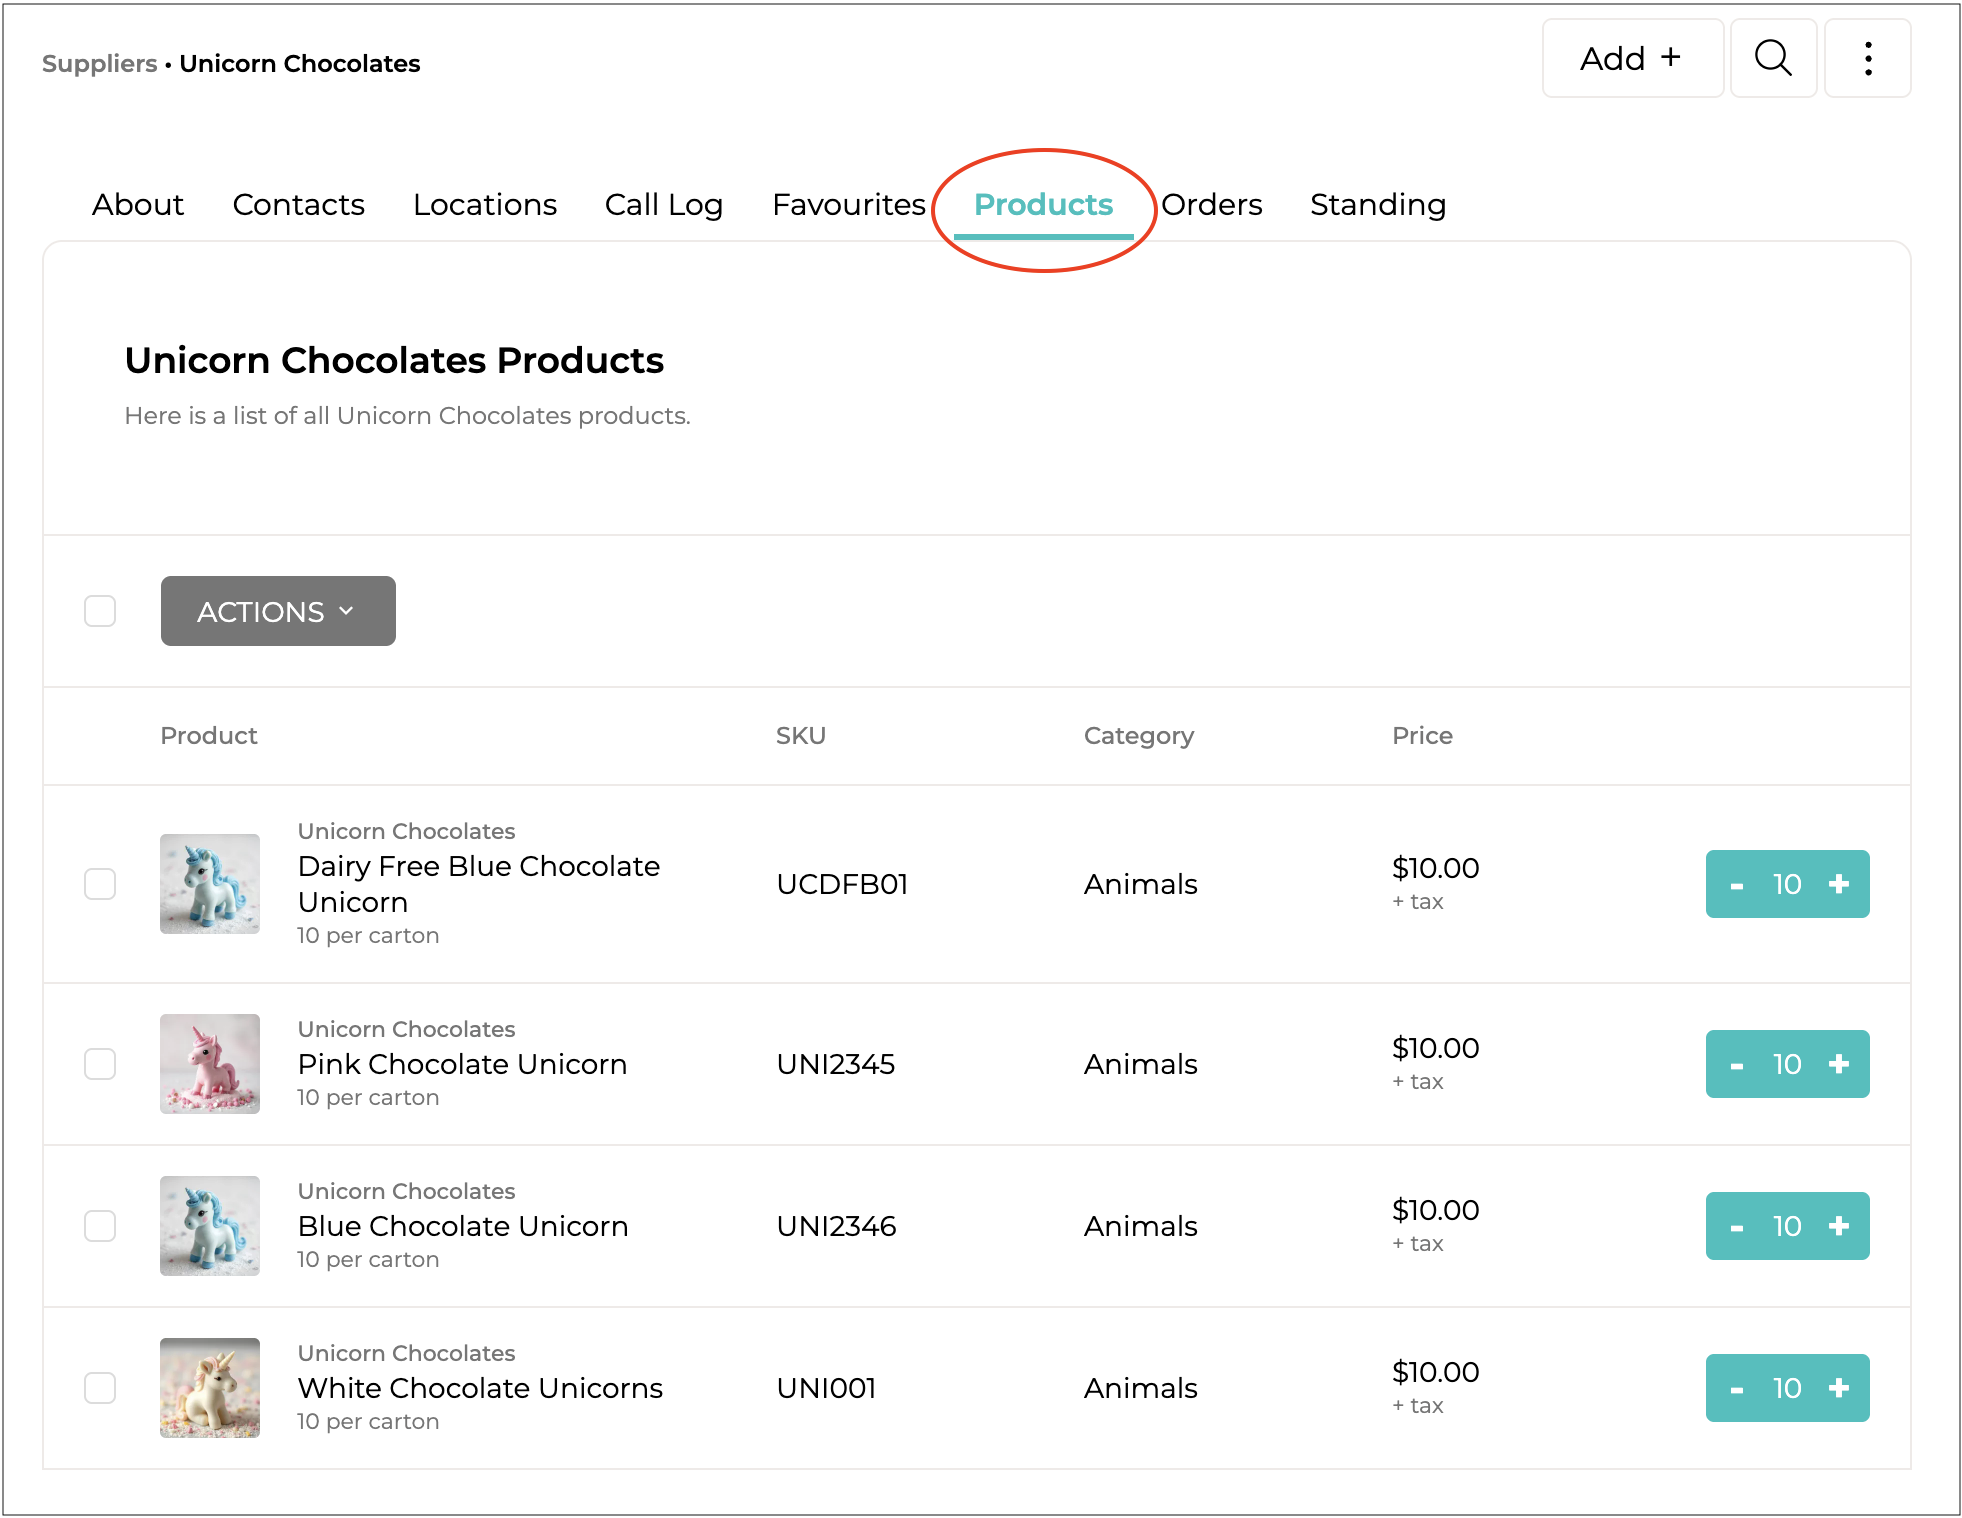Go to the Call Log tab
Image resolution: width=1962 pixels, height=1518 pixels.
click(x=663, y=204)
